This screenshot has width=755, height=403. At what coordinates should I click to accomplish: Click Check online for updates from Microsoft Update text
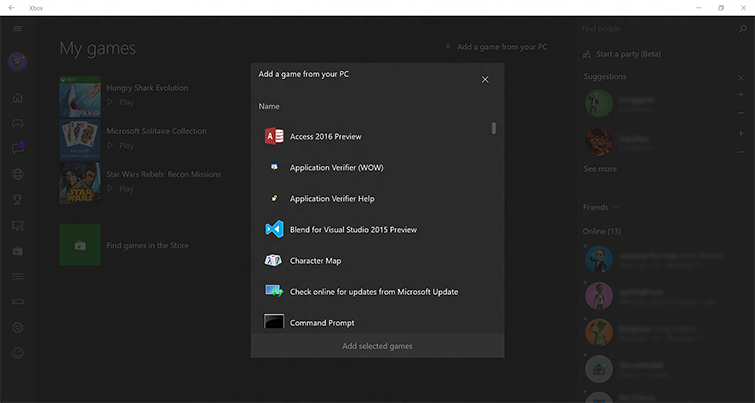[x=374, y=292]
